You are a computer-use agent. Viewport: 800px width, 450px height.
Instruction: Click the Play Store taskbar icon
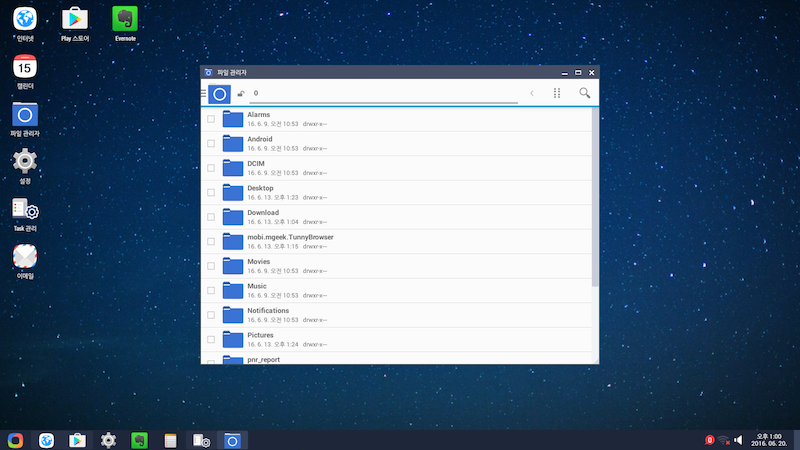pos(78,440)
